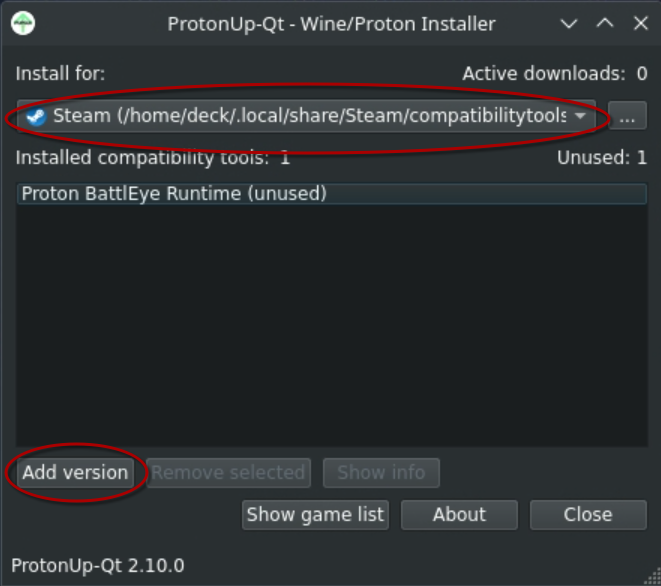This screenshot has width=661, height=586.
Task: Select Proton BattlEye Runtime in the list
Action: 174,193
